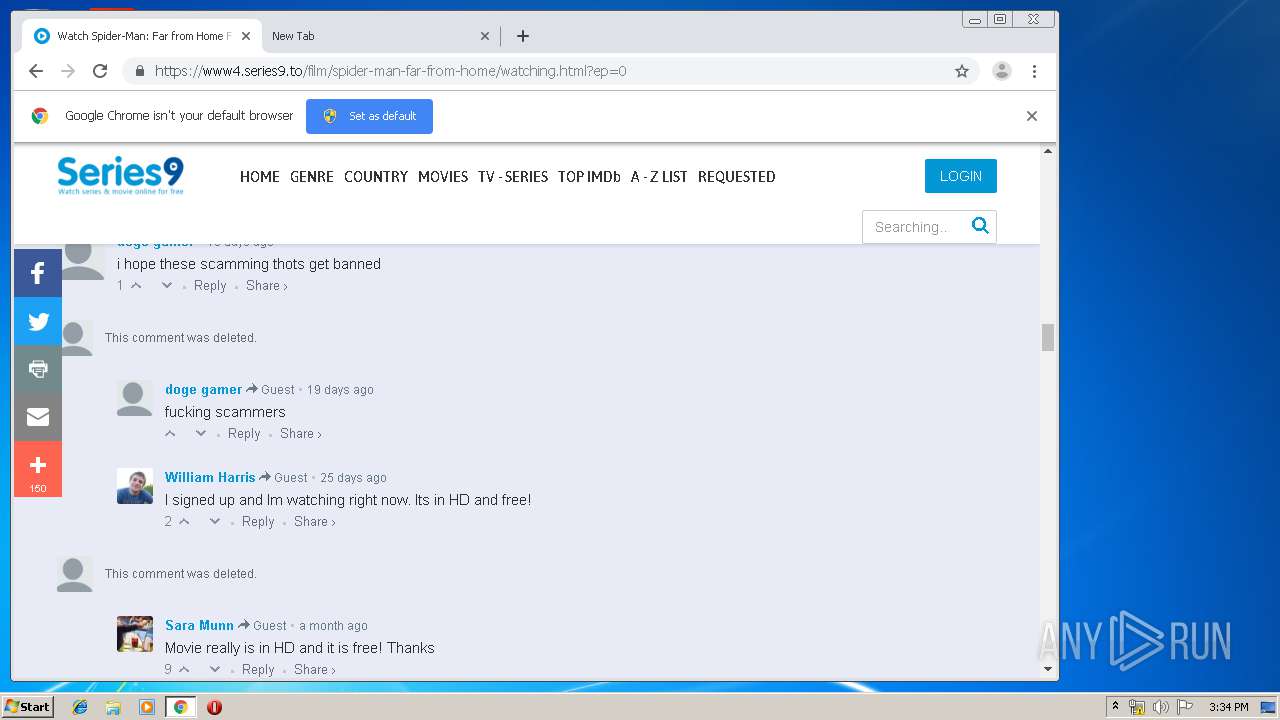The width and height of the screenshot is (1280, 720).
Task: Share the page on Facebook
Action: tap(38, 273)
